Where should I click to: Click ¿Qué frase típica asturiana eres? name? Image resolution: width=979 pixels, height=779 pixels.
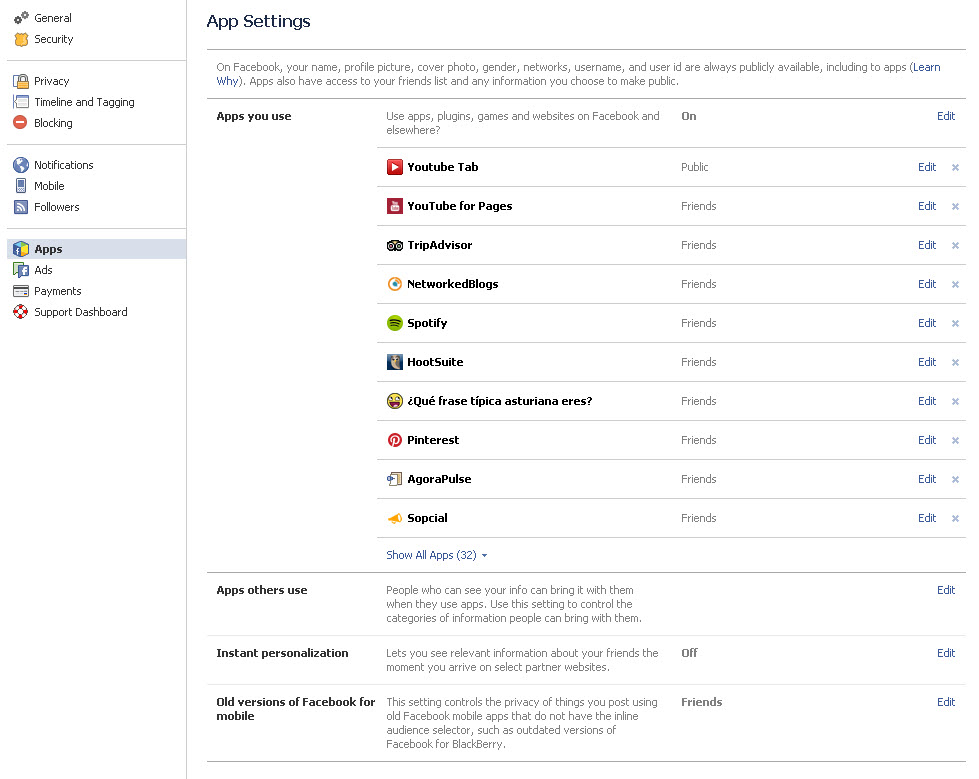[499, 401]
